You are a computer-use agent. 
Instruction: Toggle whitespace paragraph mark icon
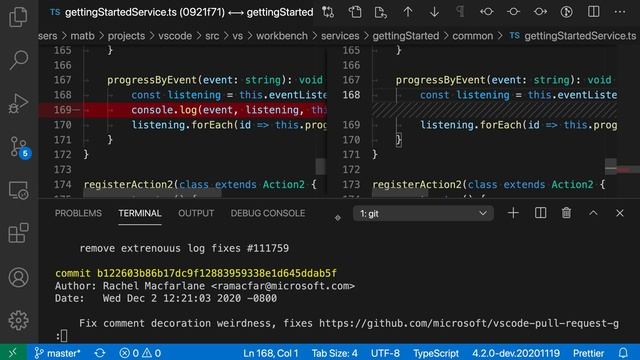pyautogui.click(x=460, y=12)
